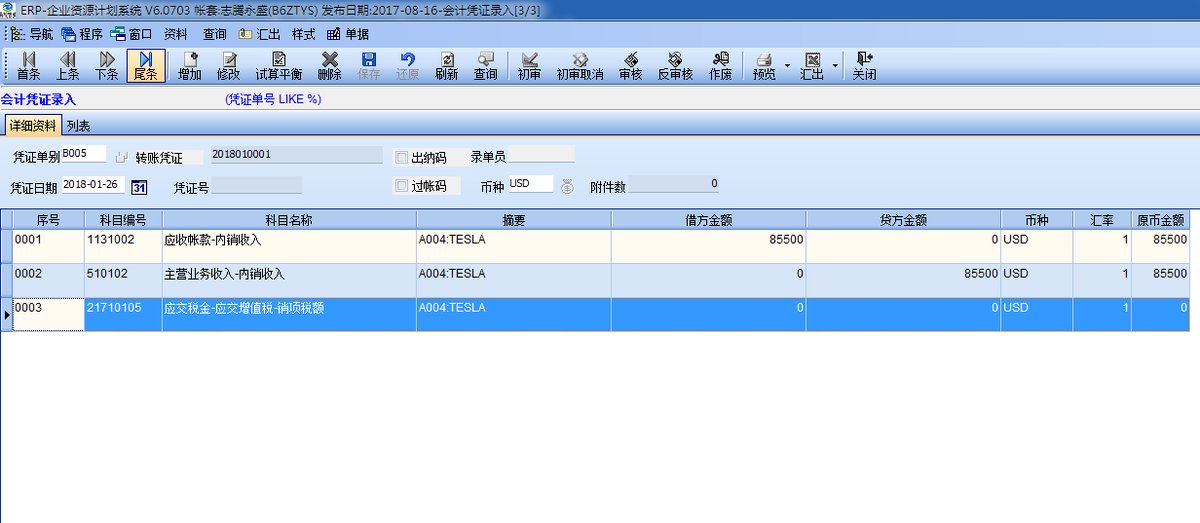This screenshot has width=1200, height=523.
Task: Open the Query (查询) toolbar tool
Action: pos(486,66)
